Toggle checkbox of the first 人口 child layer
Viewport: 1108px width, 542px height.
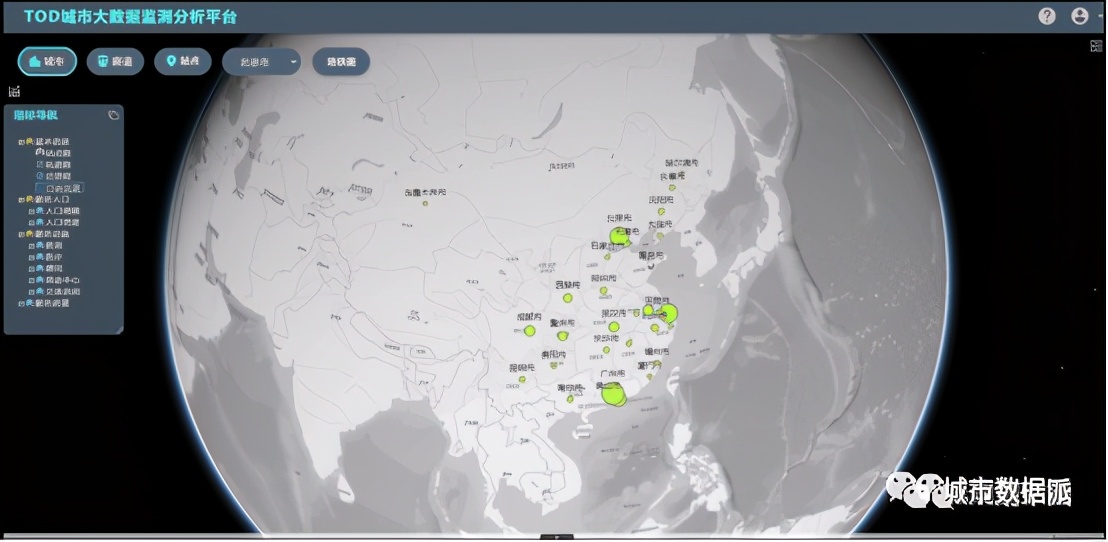tap(31, 211)
